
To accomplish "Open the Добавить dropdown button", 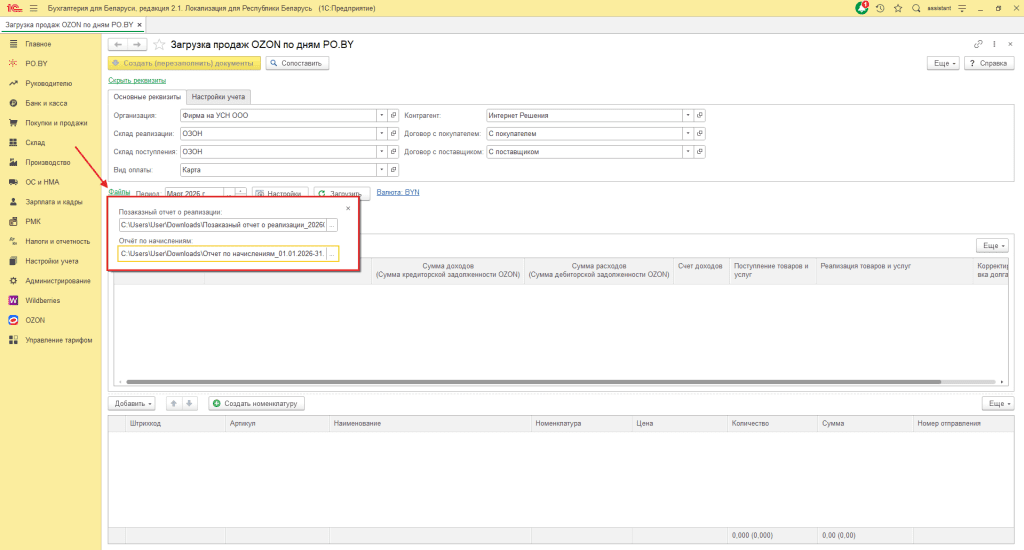I will [132, 404].
